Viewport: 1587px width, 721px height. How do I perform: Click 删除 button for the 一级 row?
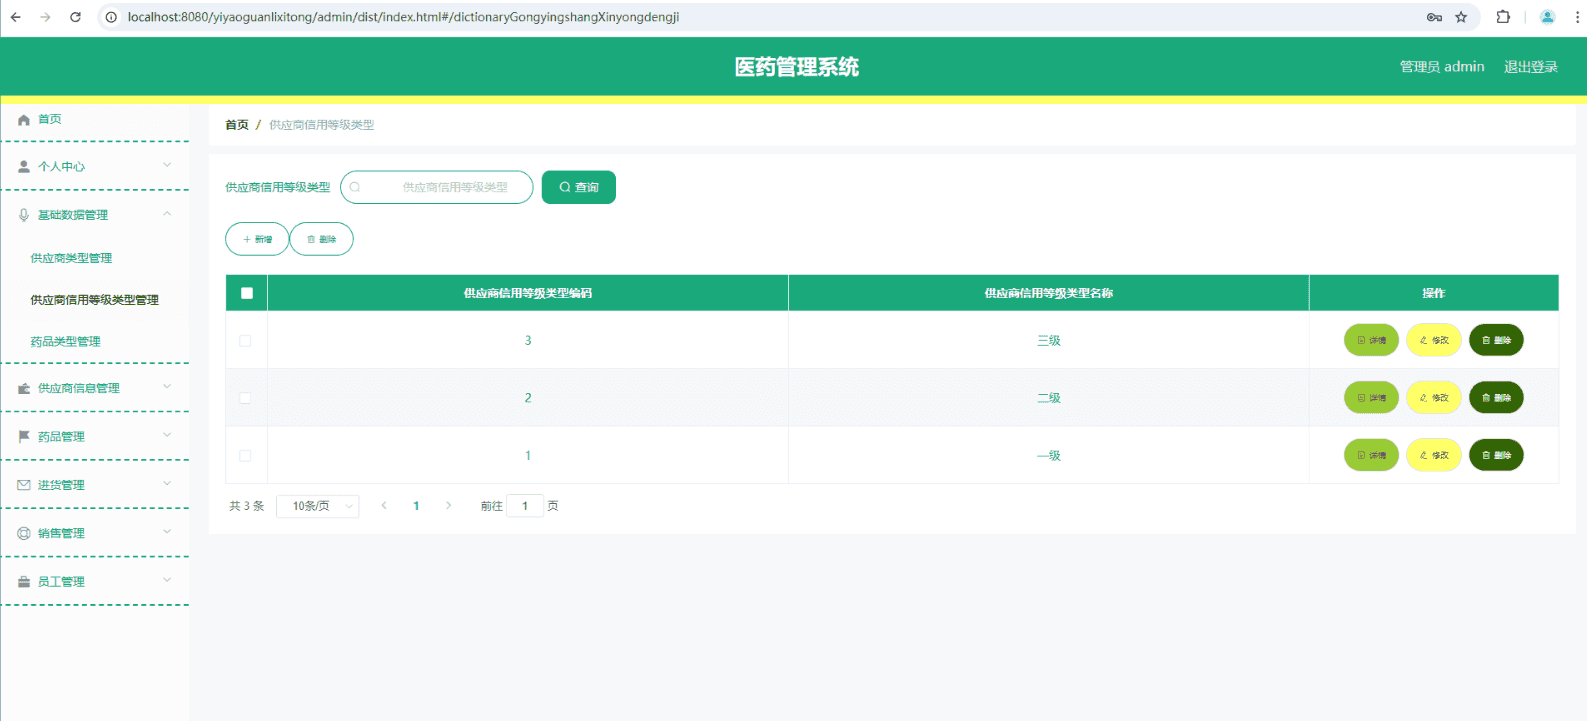pos(1496,455)
